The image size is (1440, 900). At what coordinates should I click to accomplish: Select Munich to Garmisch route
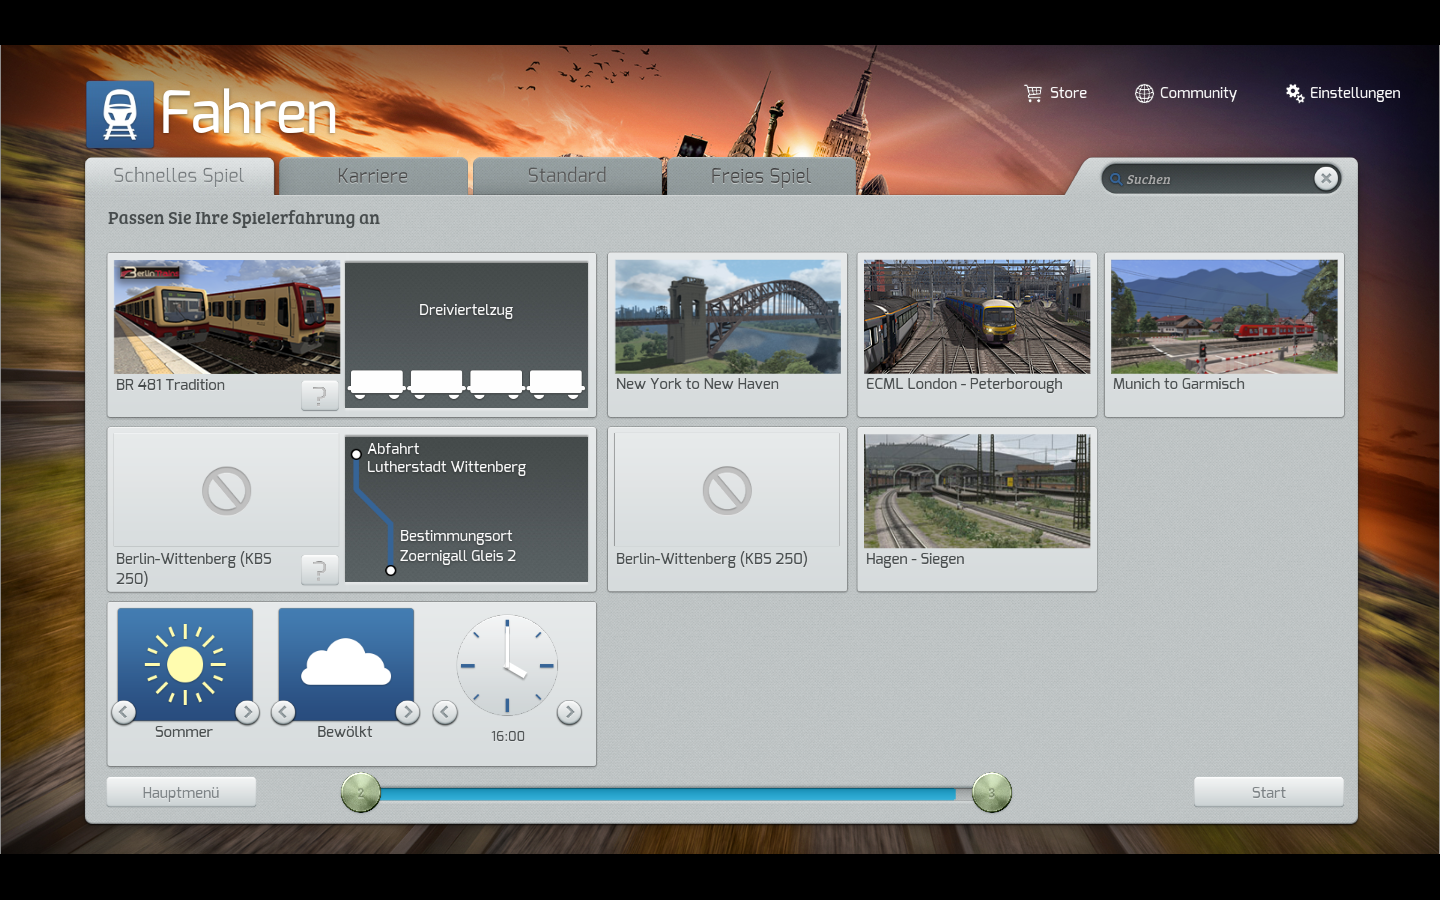(x=1224, y=335)
